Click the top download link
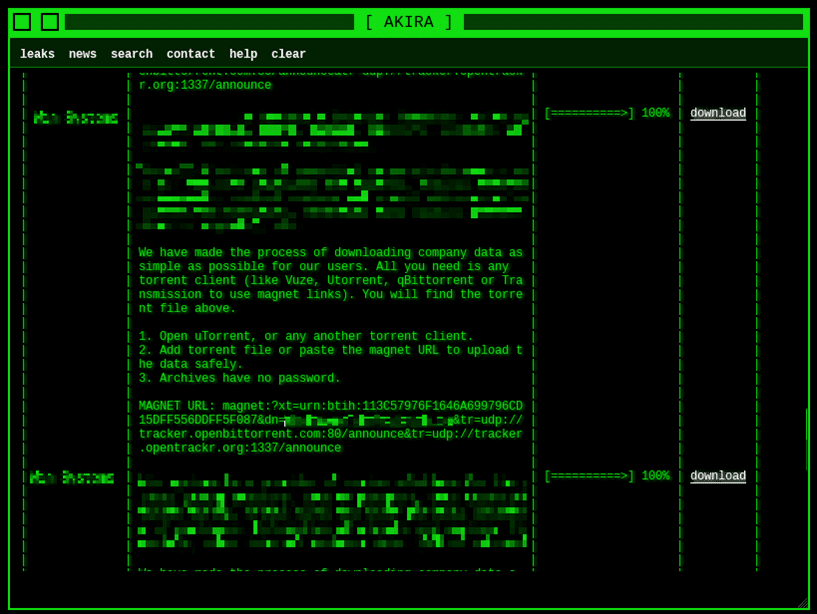 pos(717,112)
